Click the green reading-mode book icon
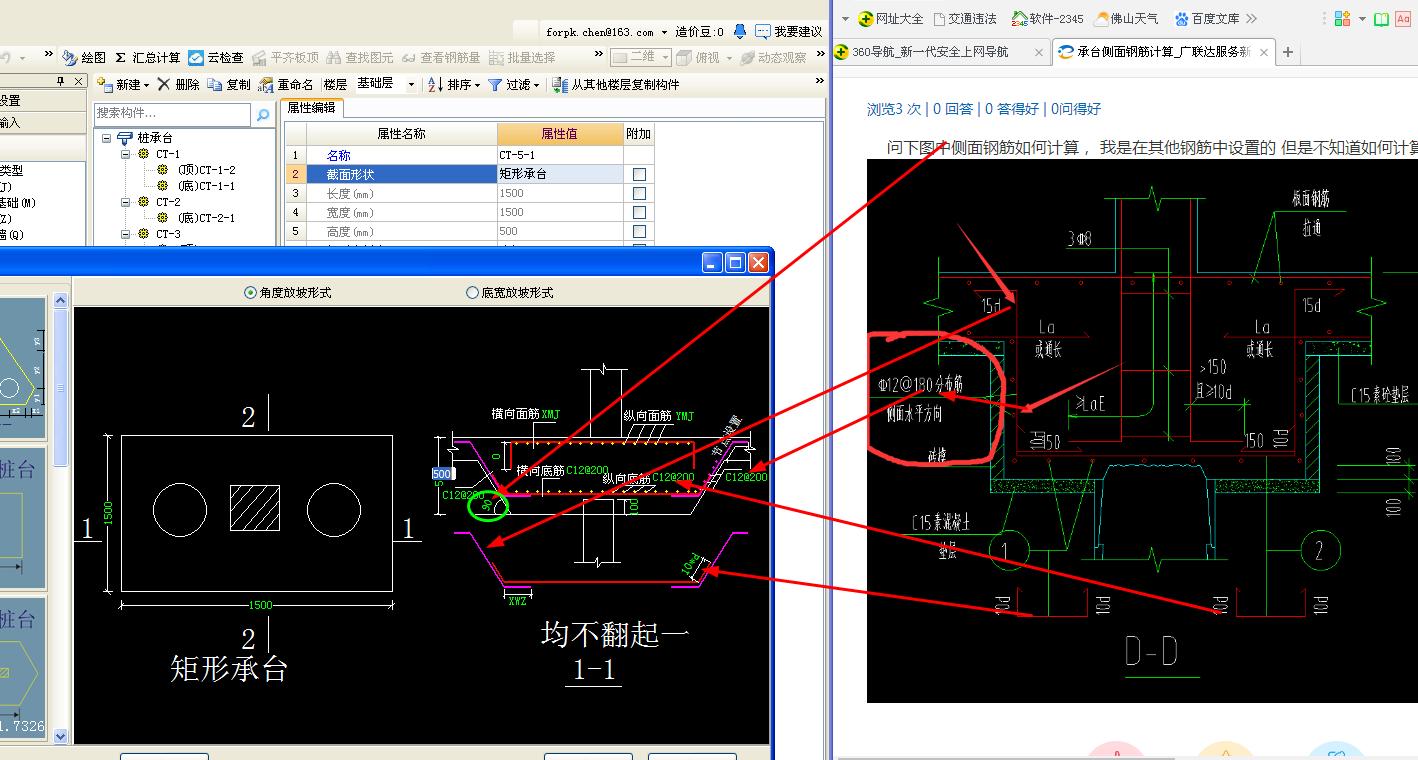 point(1381,19)
